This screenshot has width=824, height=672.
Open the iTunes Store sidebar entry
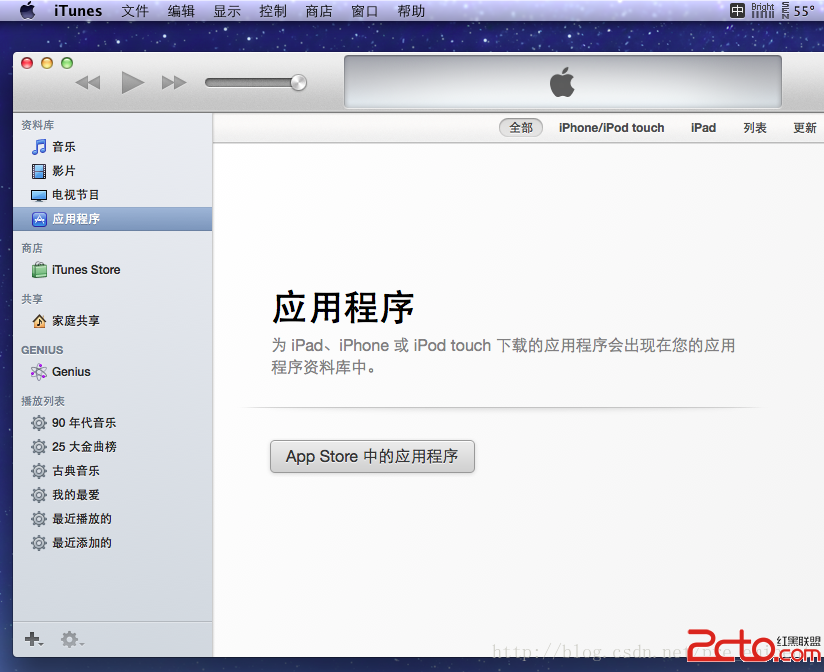coord(112,270)
